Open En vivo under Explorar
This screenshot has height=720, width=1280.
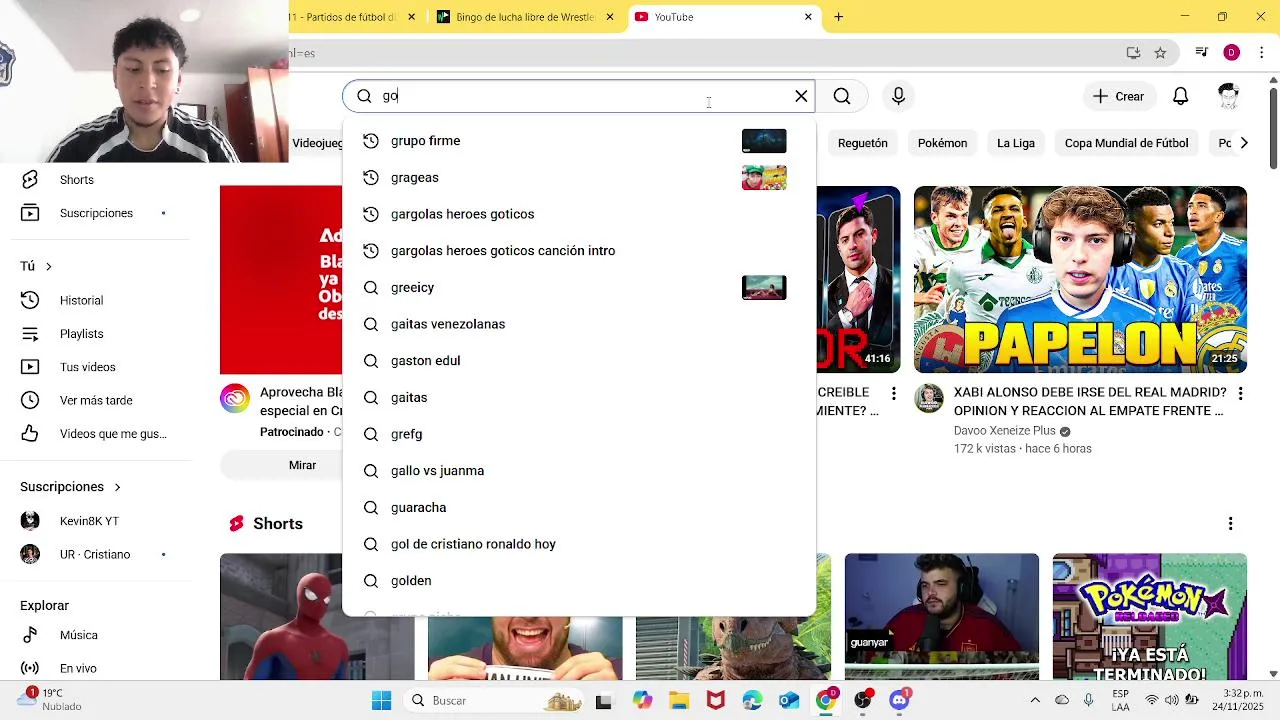78,668
